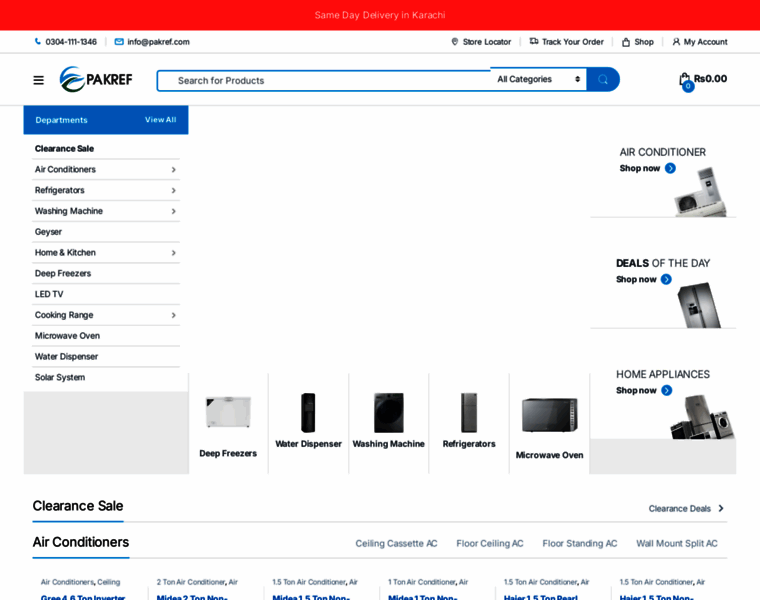Open Geyser in departments menu
This screenshot has height=600, width=760.
48,232
